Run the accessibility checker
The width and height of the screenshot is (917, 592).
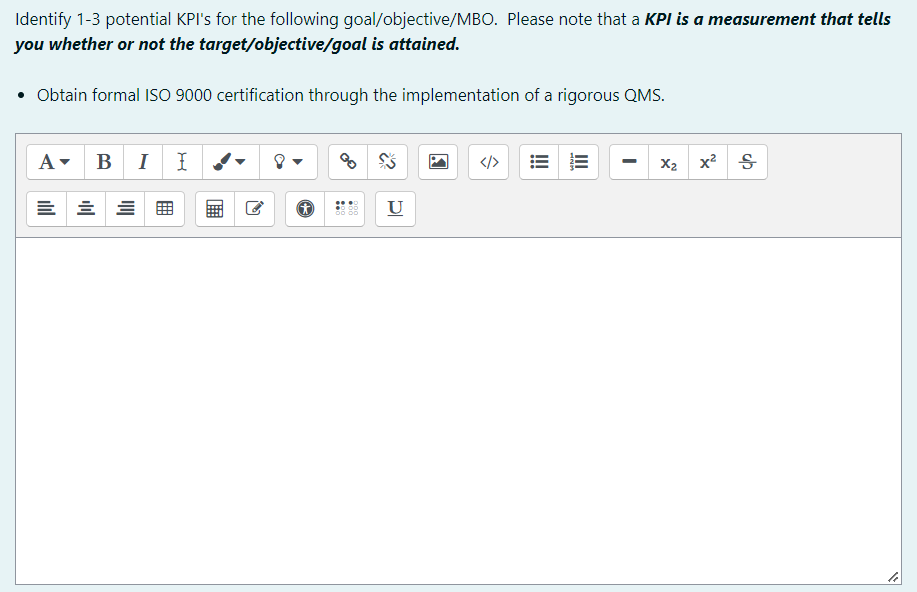304,208
